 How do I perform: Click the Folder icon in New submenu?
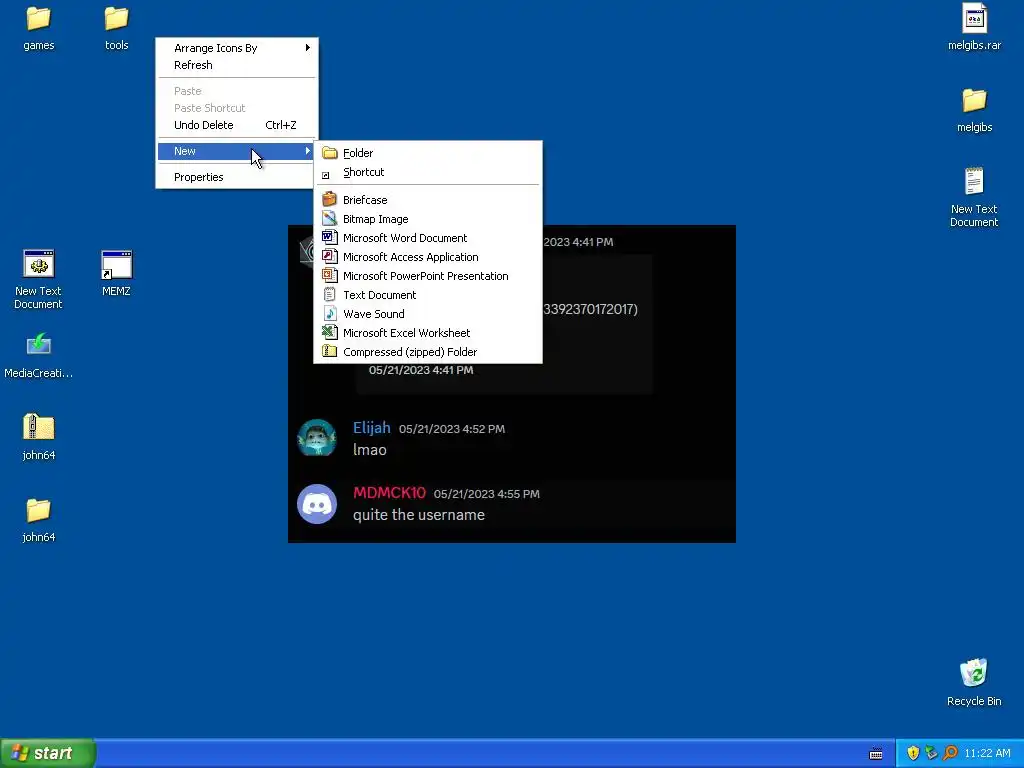tap(330, 153)
